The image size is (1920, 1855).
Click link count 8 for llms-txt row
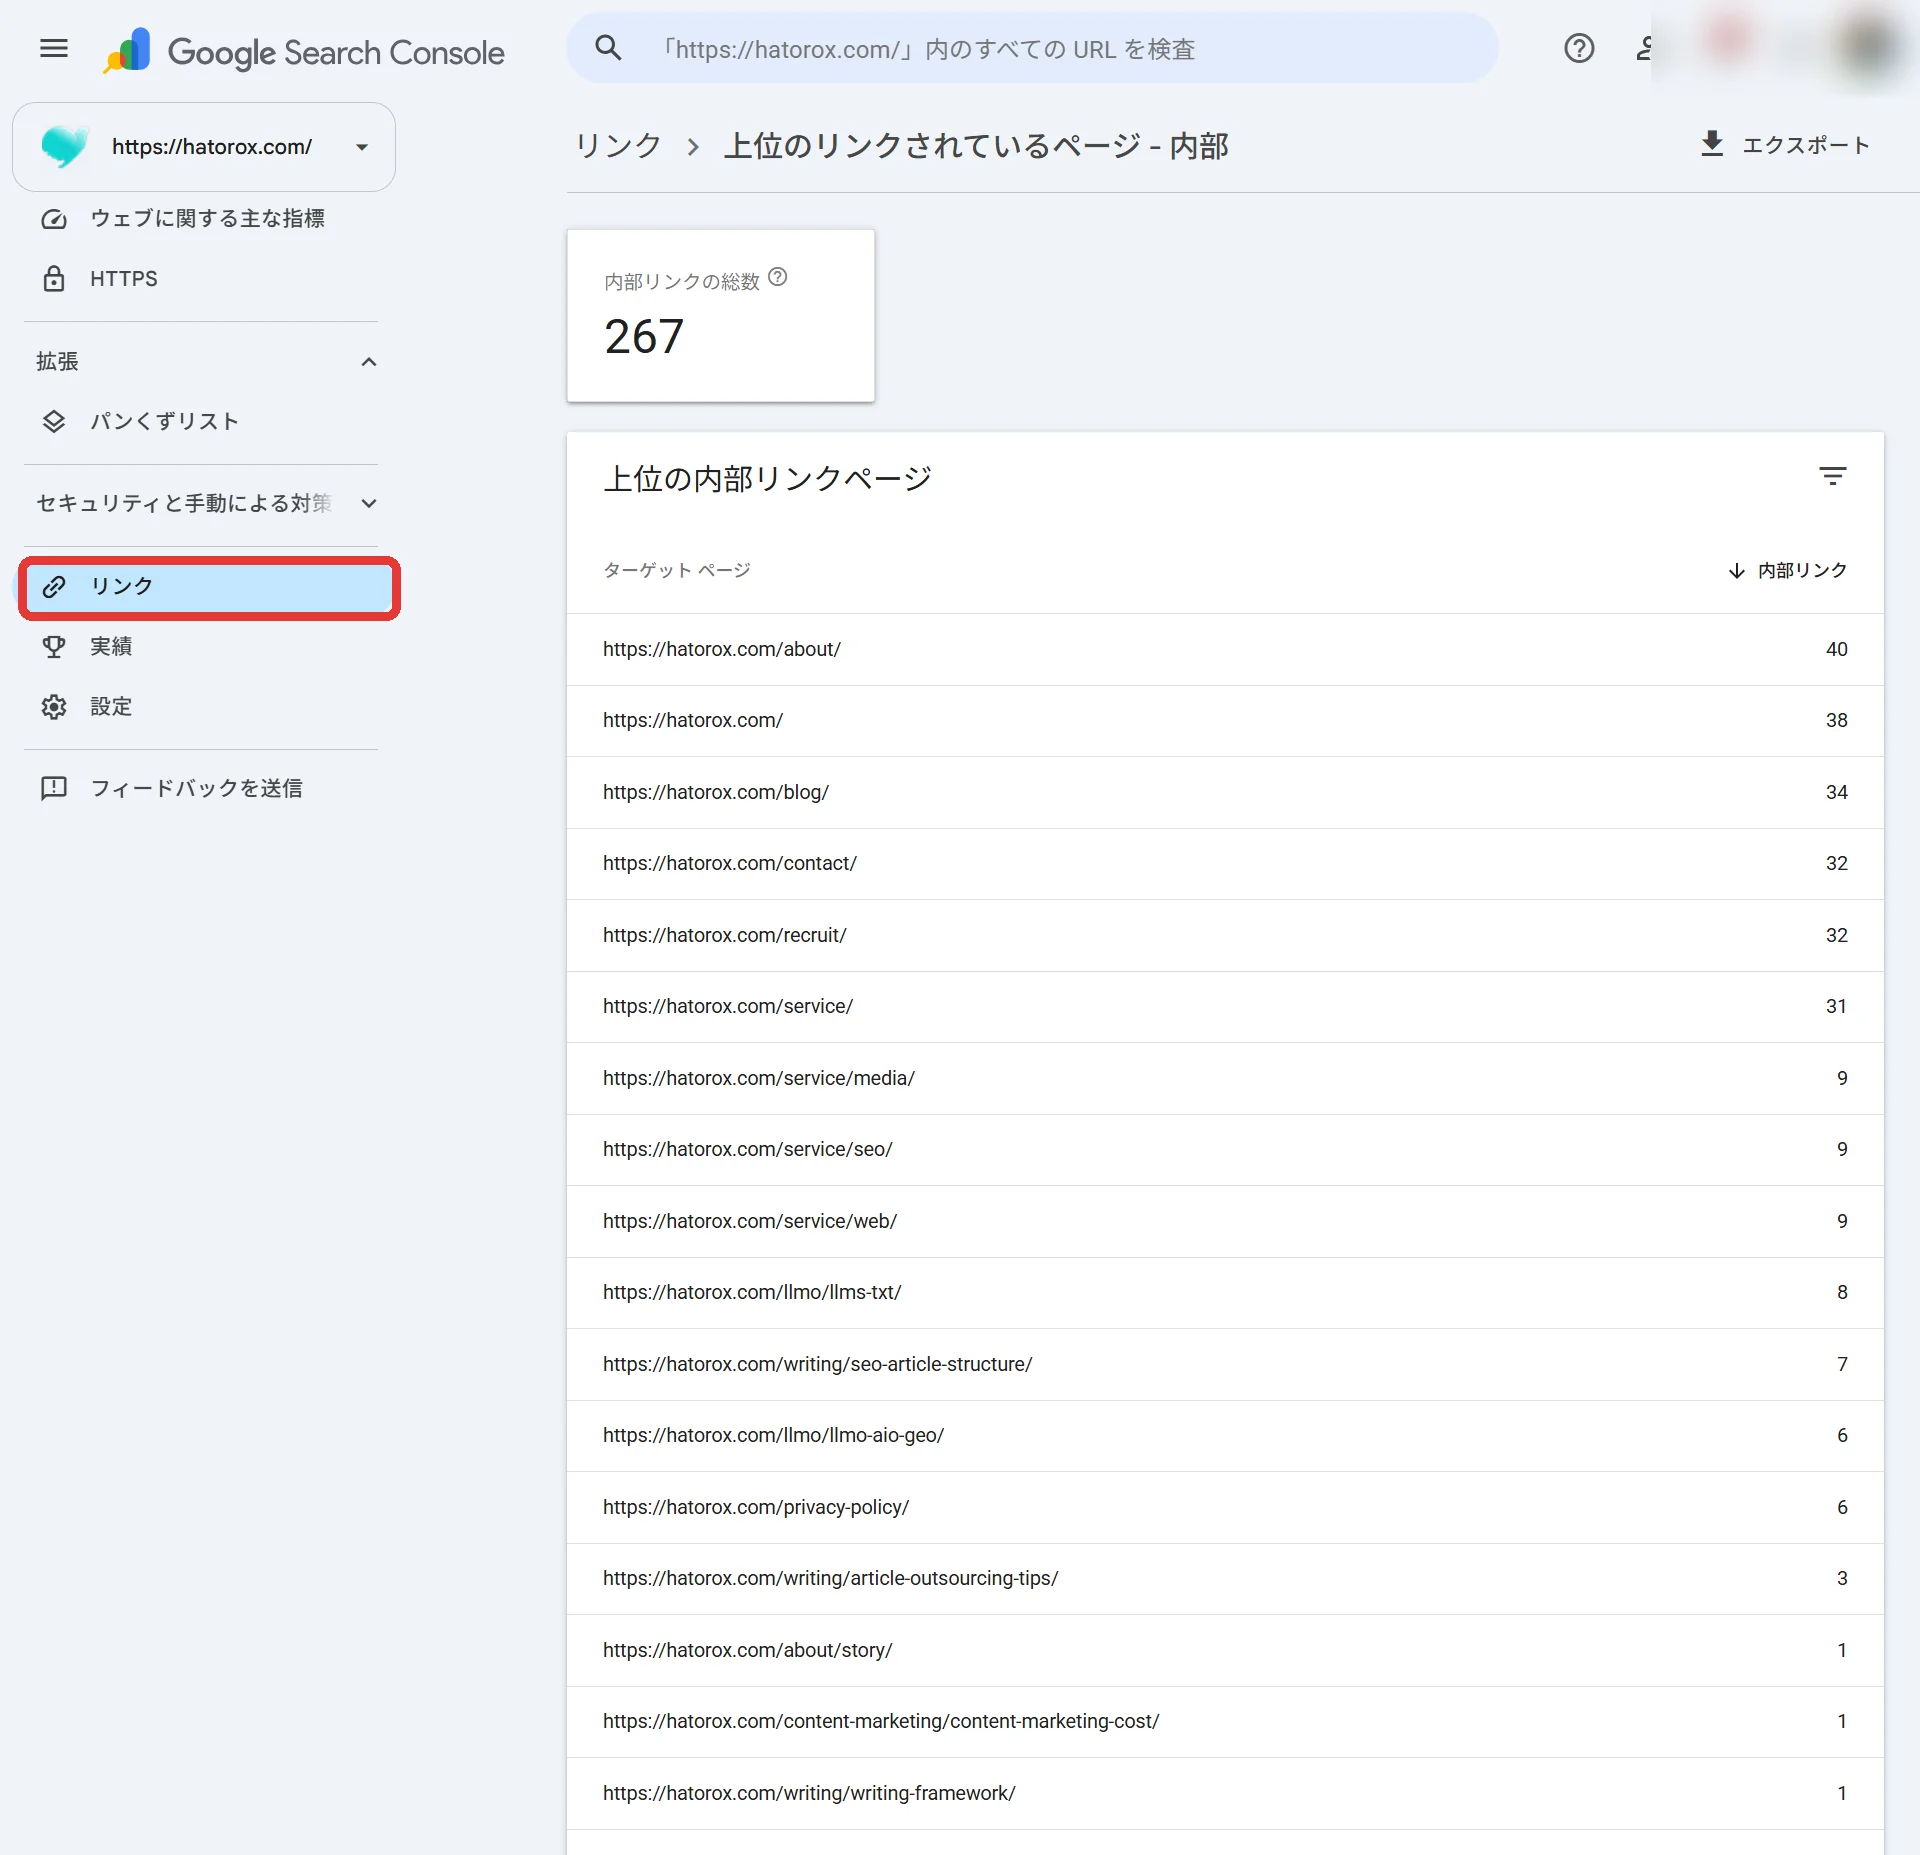click(1842, 1292)
